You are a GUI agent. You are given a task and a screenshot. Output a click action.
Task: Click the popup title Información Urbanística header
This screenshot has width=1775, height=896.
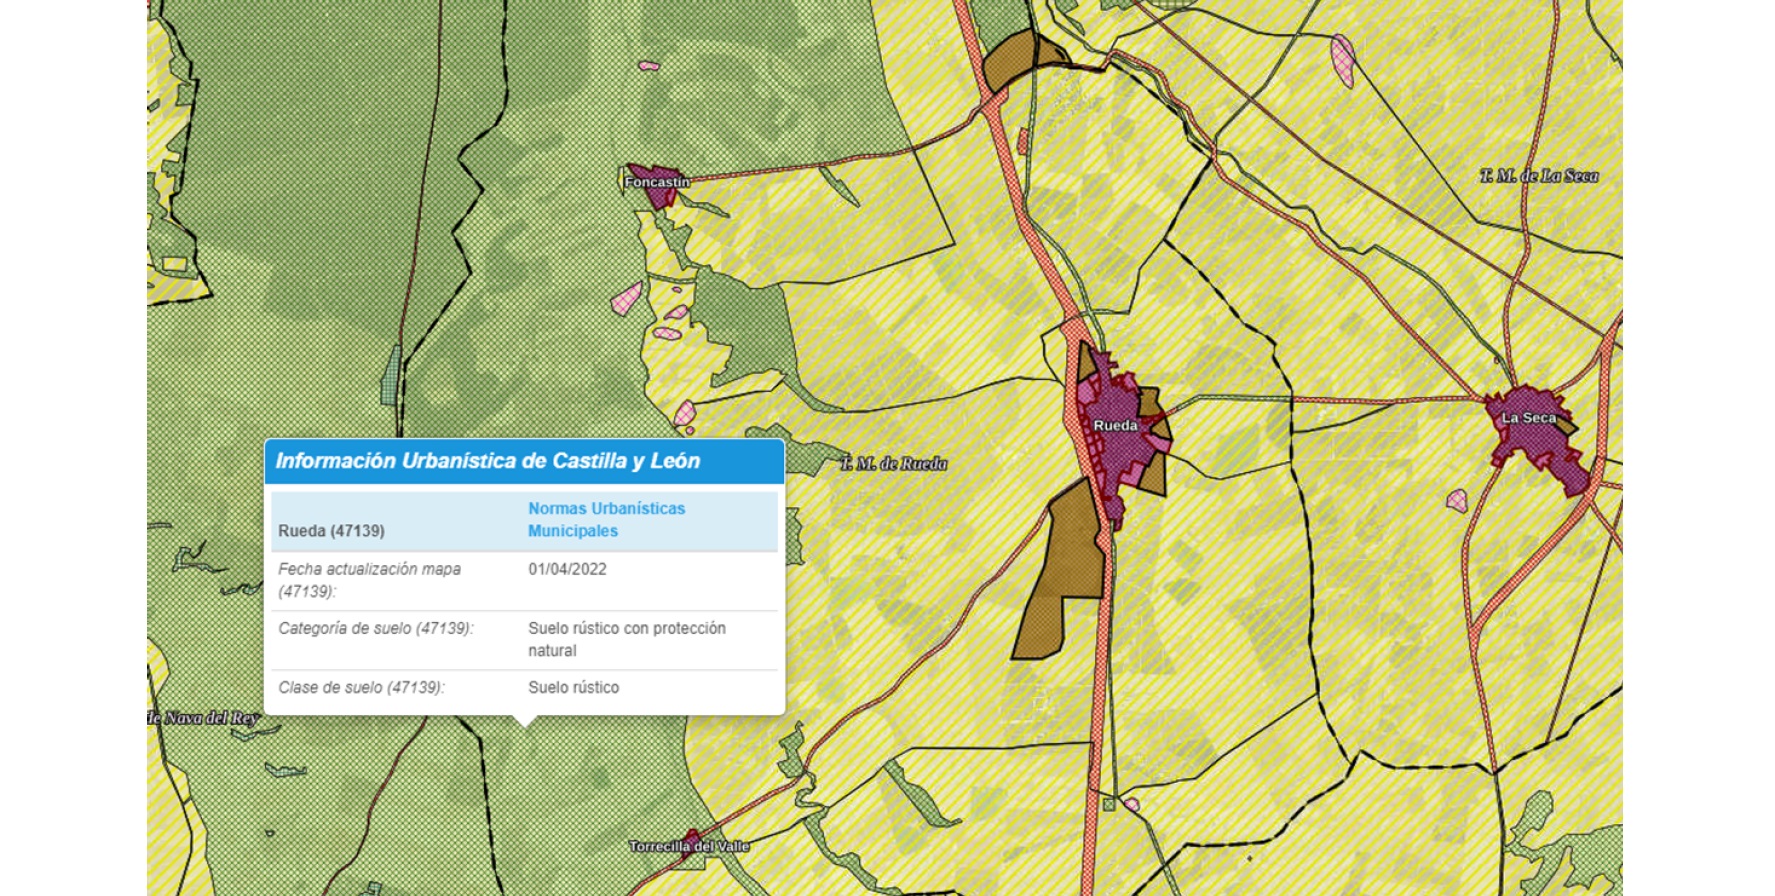487,461
